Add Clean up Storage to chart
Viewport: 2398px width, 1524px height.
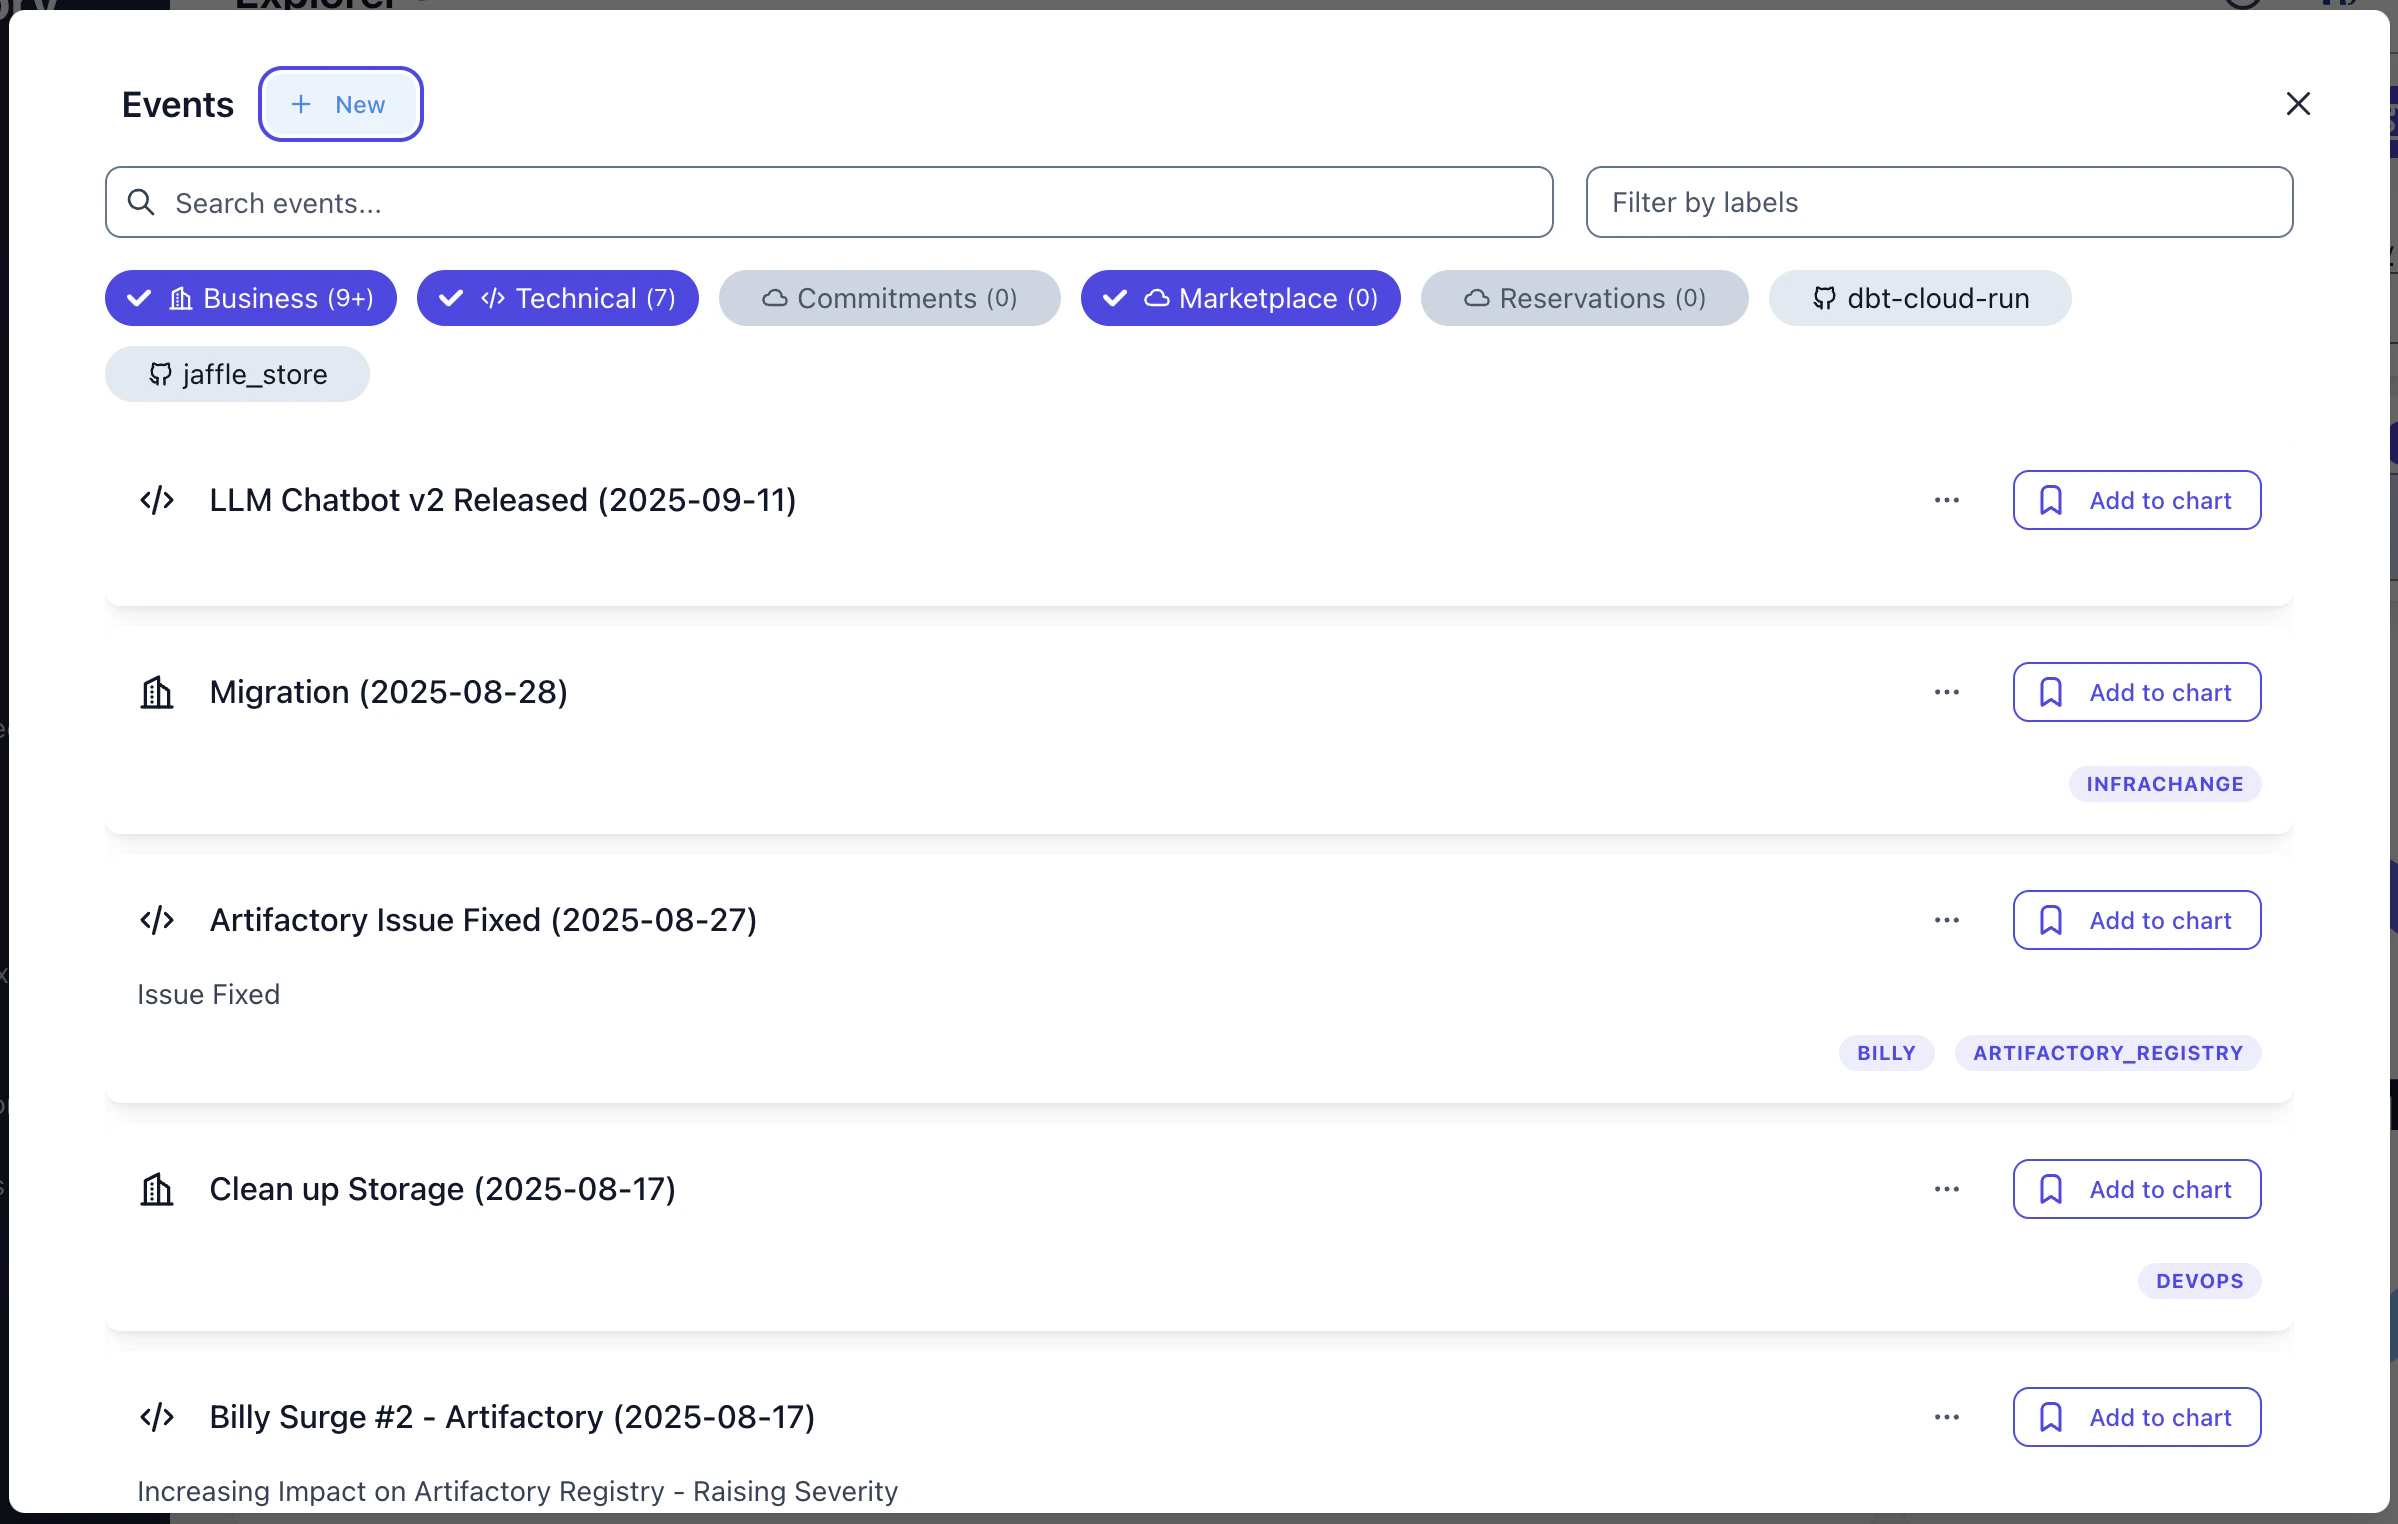tap(2136, 1189)
